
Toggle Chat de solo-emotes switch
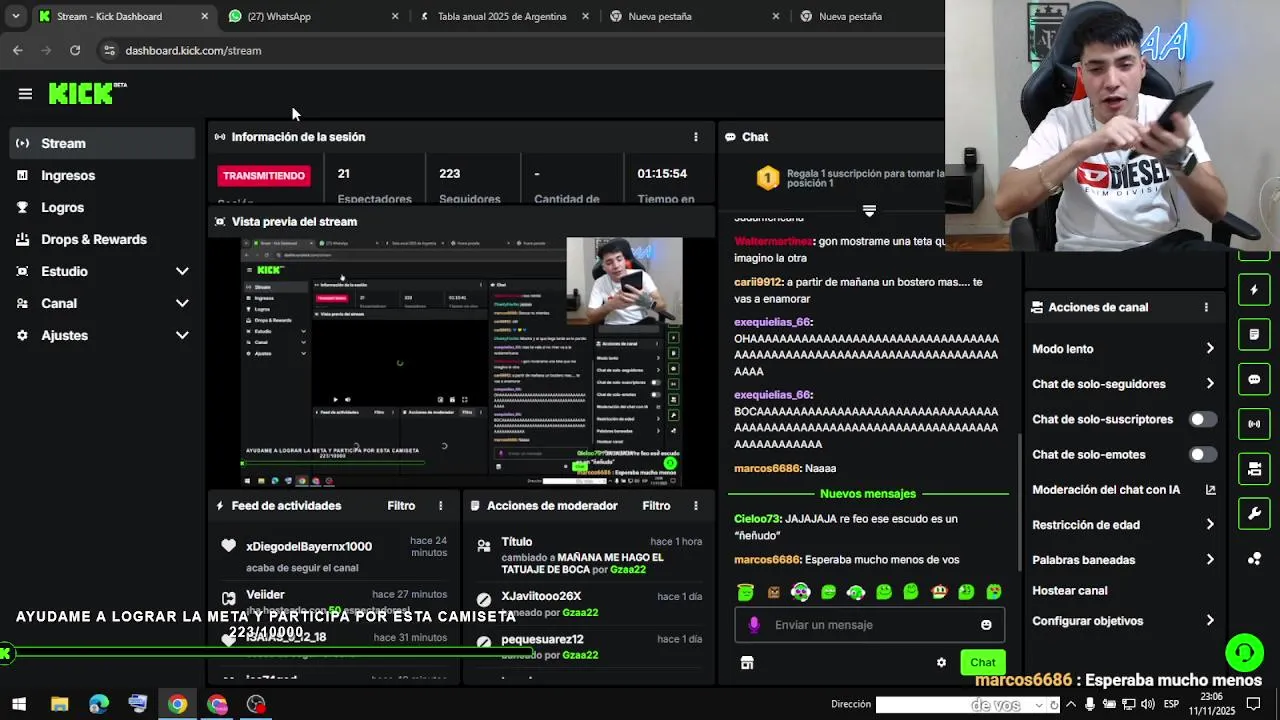[1203, 454]
